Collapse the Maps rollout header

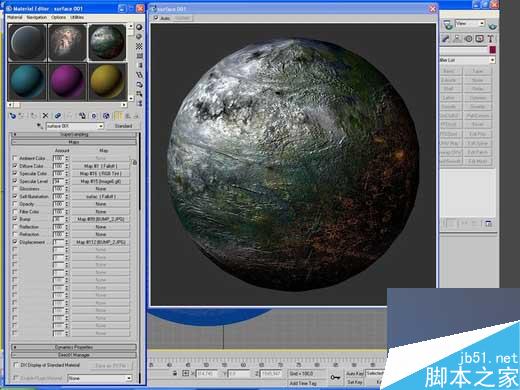pyautogui.click(x=74, y=142)
